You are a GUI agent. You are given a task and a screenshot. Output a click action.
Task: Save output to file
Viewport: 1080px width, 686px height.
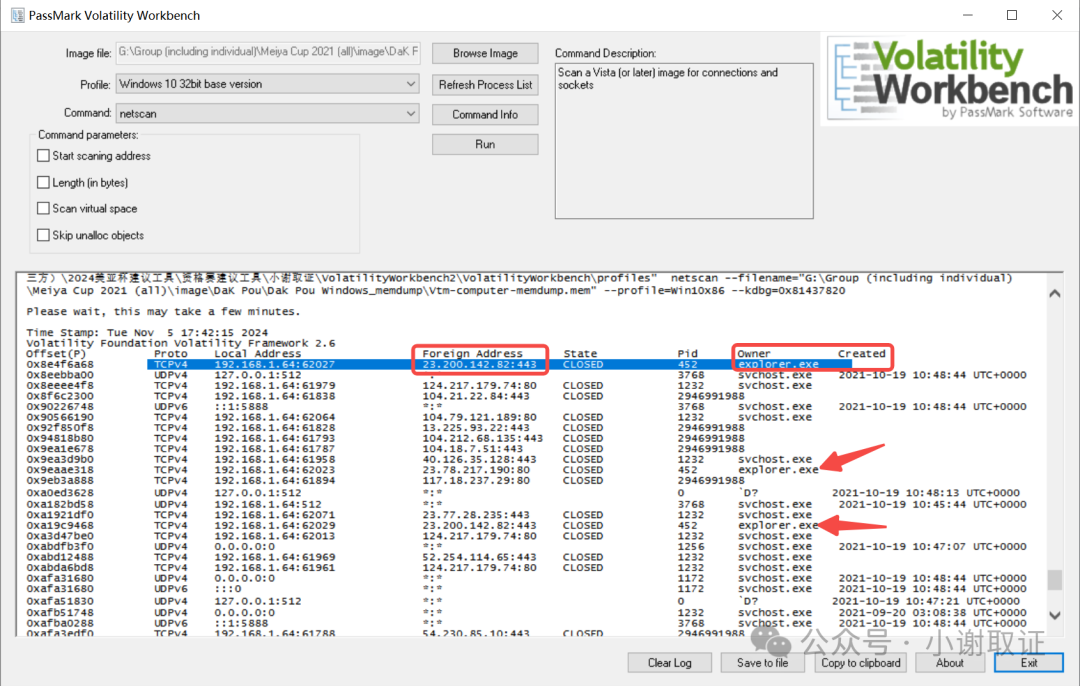point(762,663)
